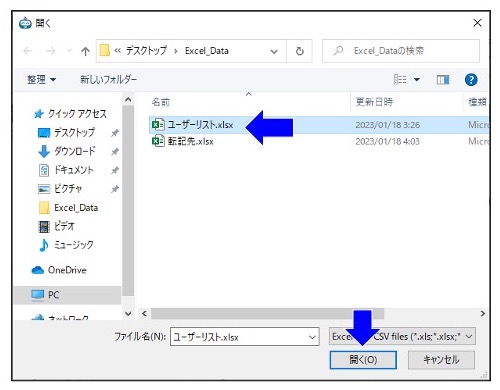Click the Excel icon of 転記先.xlsx
Image resolution: width=500 pixels, height=390 pixels.
(158, 141)
